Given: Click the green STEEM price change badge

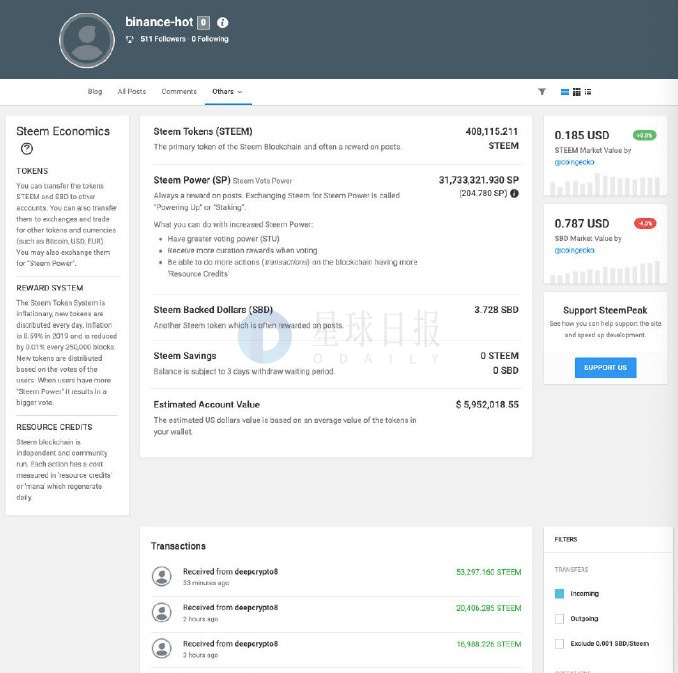Looking at the screenshot, I should tap(644, 135).
